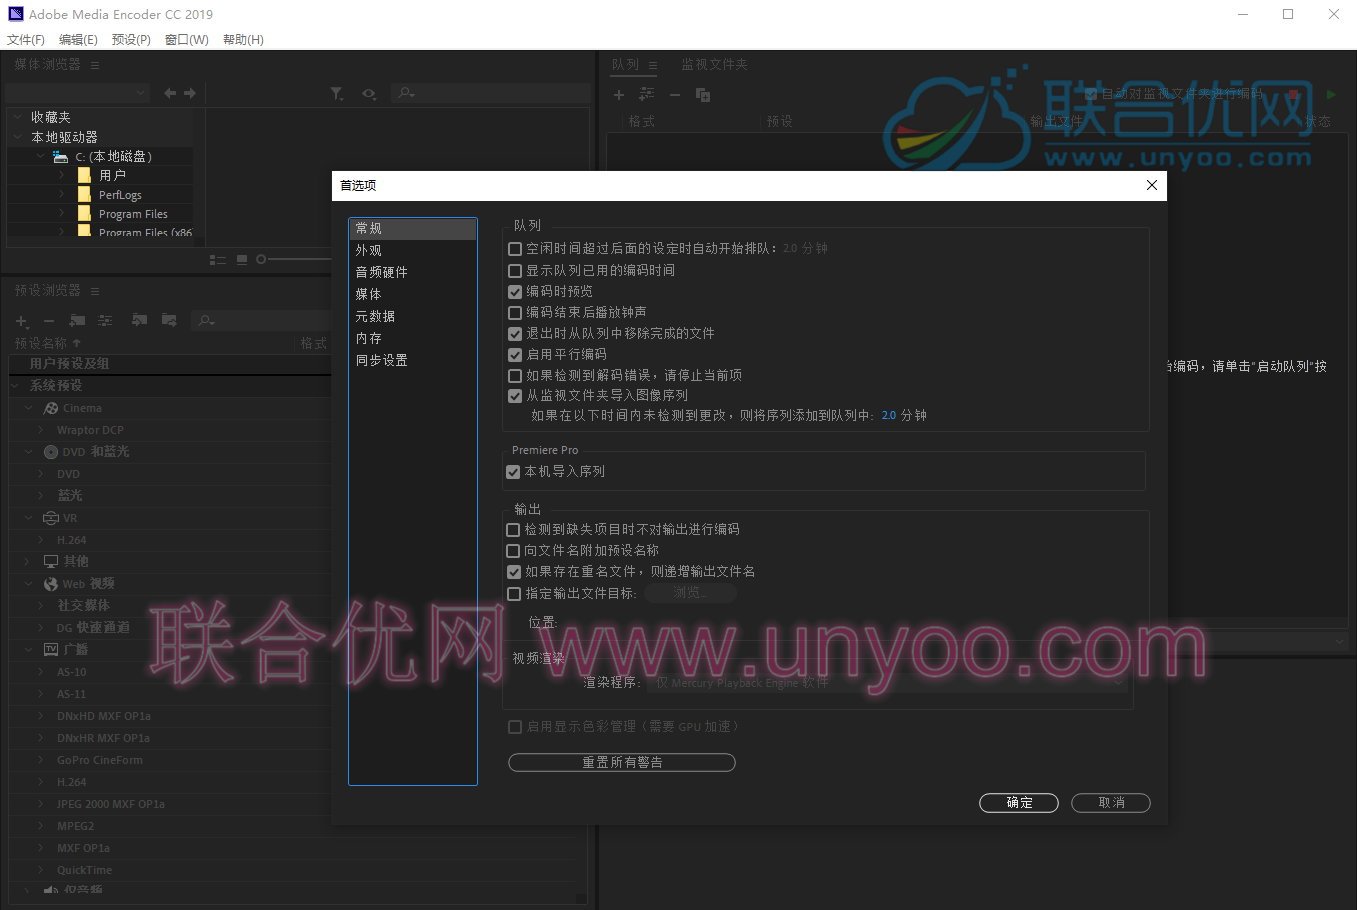Click add output sliders icon in Queue
Screen dimensions: 1357x910
point(647,95)
